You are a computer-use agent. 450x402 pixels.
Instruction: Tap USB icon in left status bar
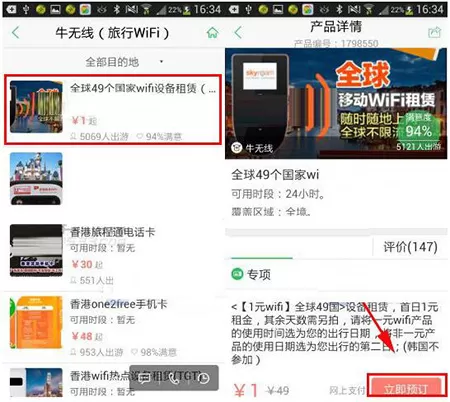tap(26, 9)
